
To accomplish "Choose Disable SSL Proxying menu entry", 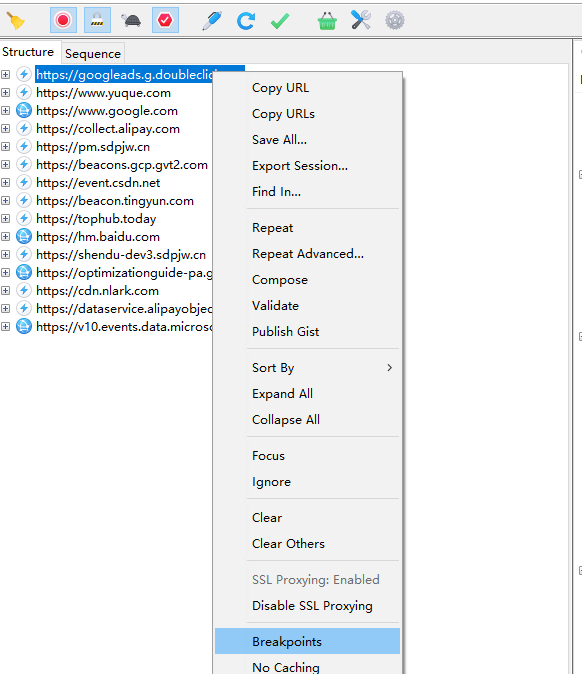I will point(307,606).
